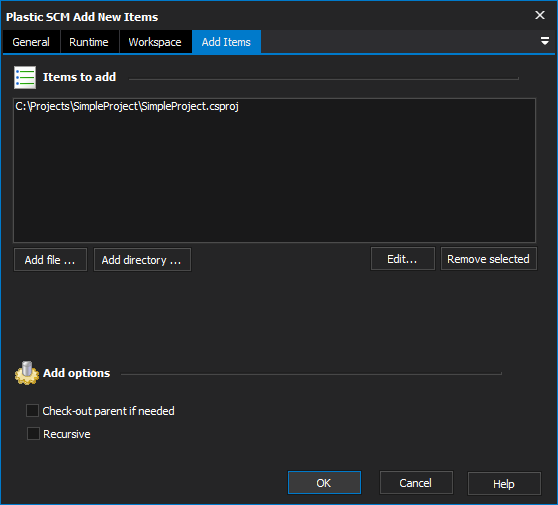Open the tab list dropdown arrow

click(544, 41)
